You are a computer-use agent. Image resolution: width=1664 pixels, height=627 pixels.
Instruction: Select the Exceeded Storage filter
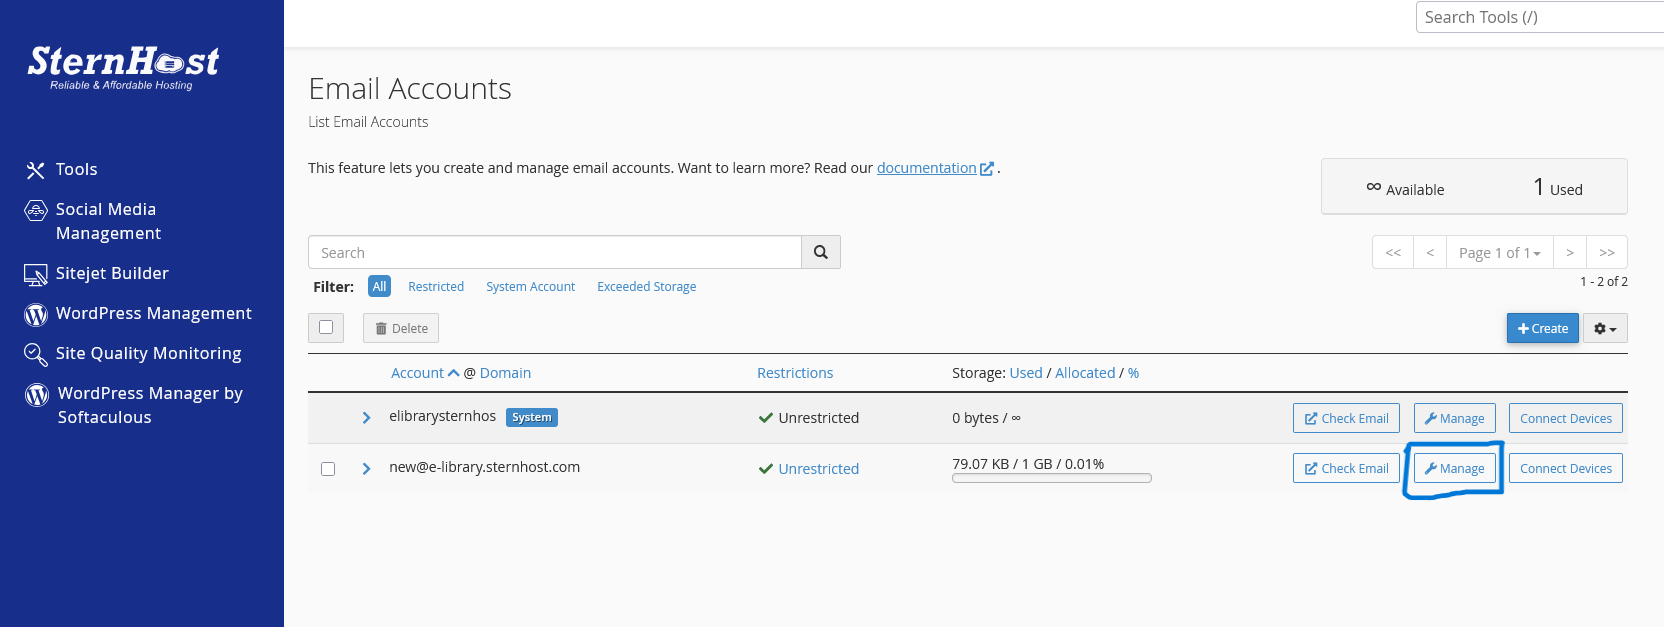point(646,287)
